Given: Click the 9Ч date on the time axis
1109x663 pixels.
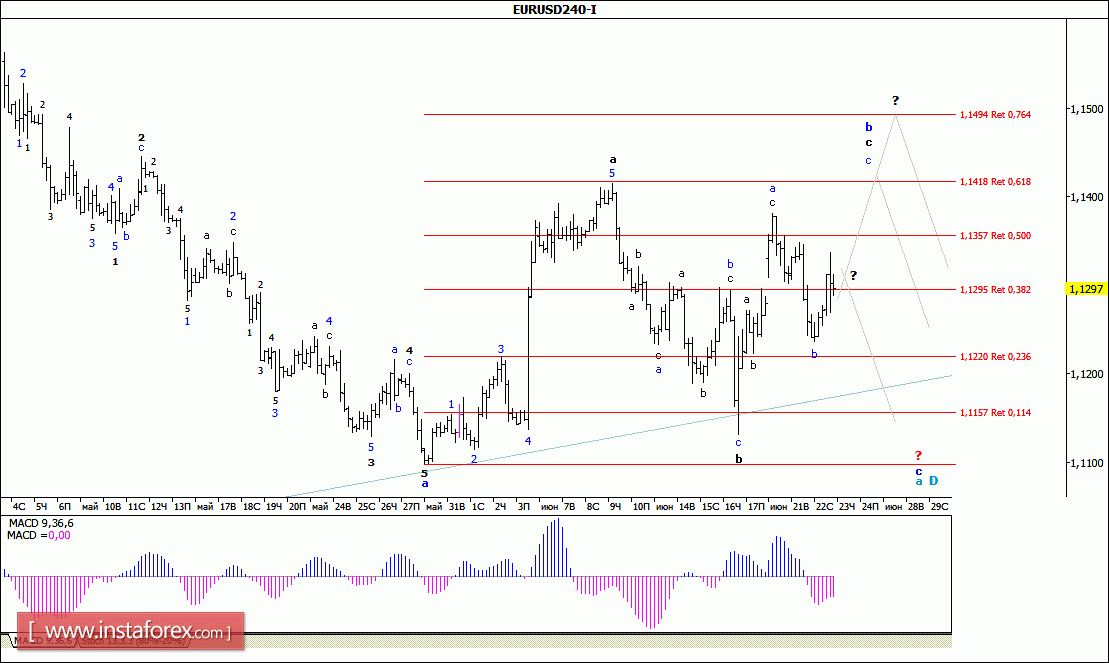Looking at the screenshot, I should 615,507.
